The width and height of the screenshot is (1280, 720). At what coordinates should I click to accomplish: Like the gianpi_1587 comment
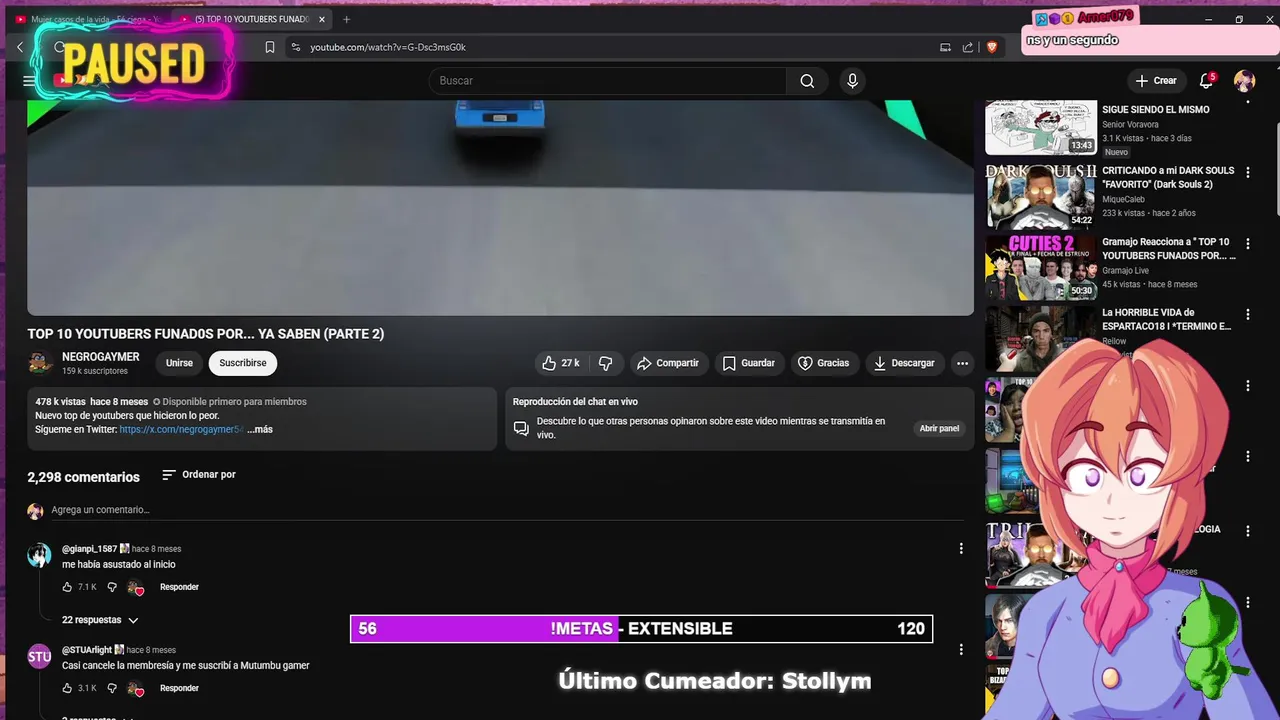point(67,587)
